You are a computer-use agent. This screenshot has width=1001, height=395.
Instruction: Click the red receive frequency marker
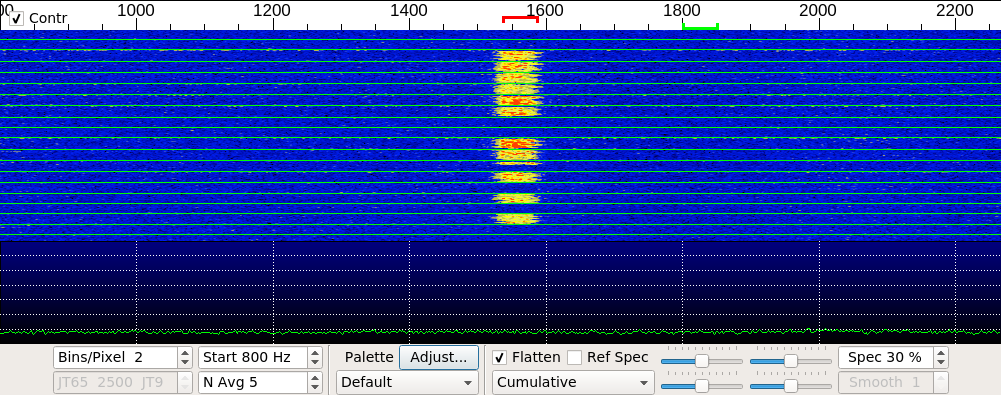pyautogui.click(x=520, y=19)
